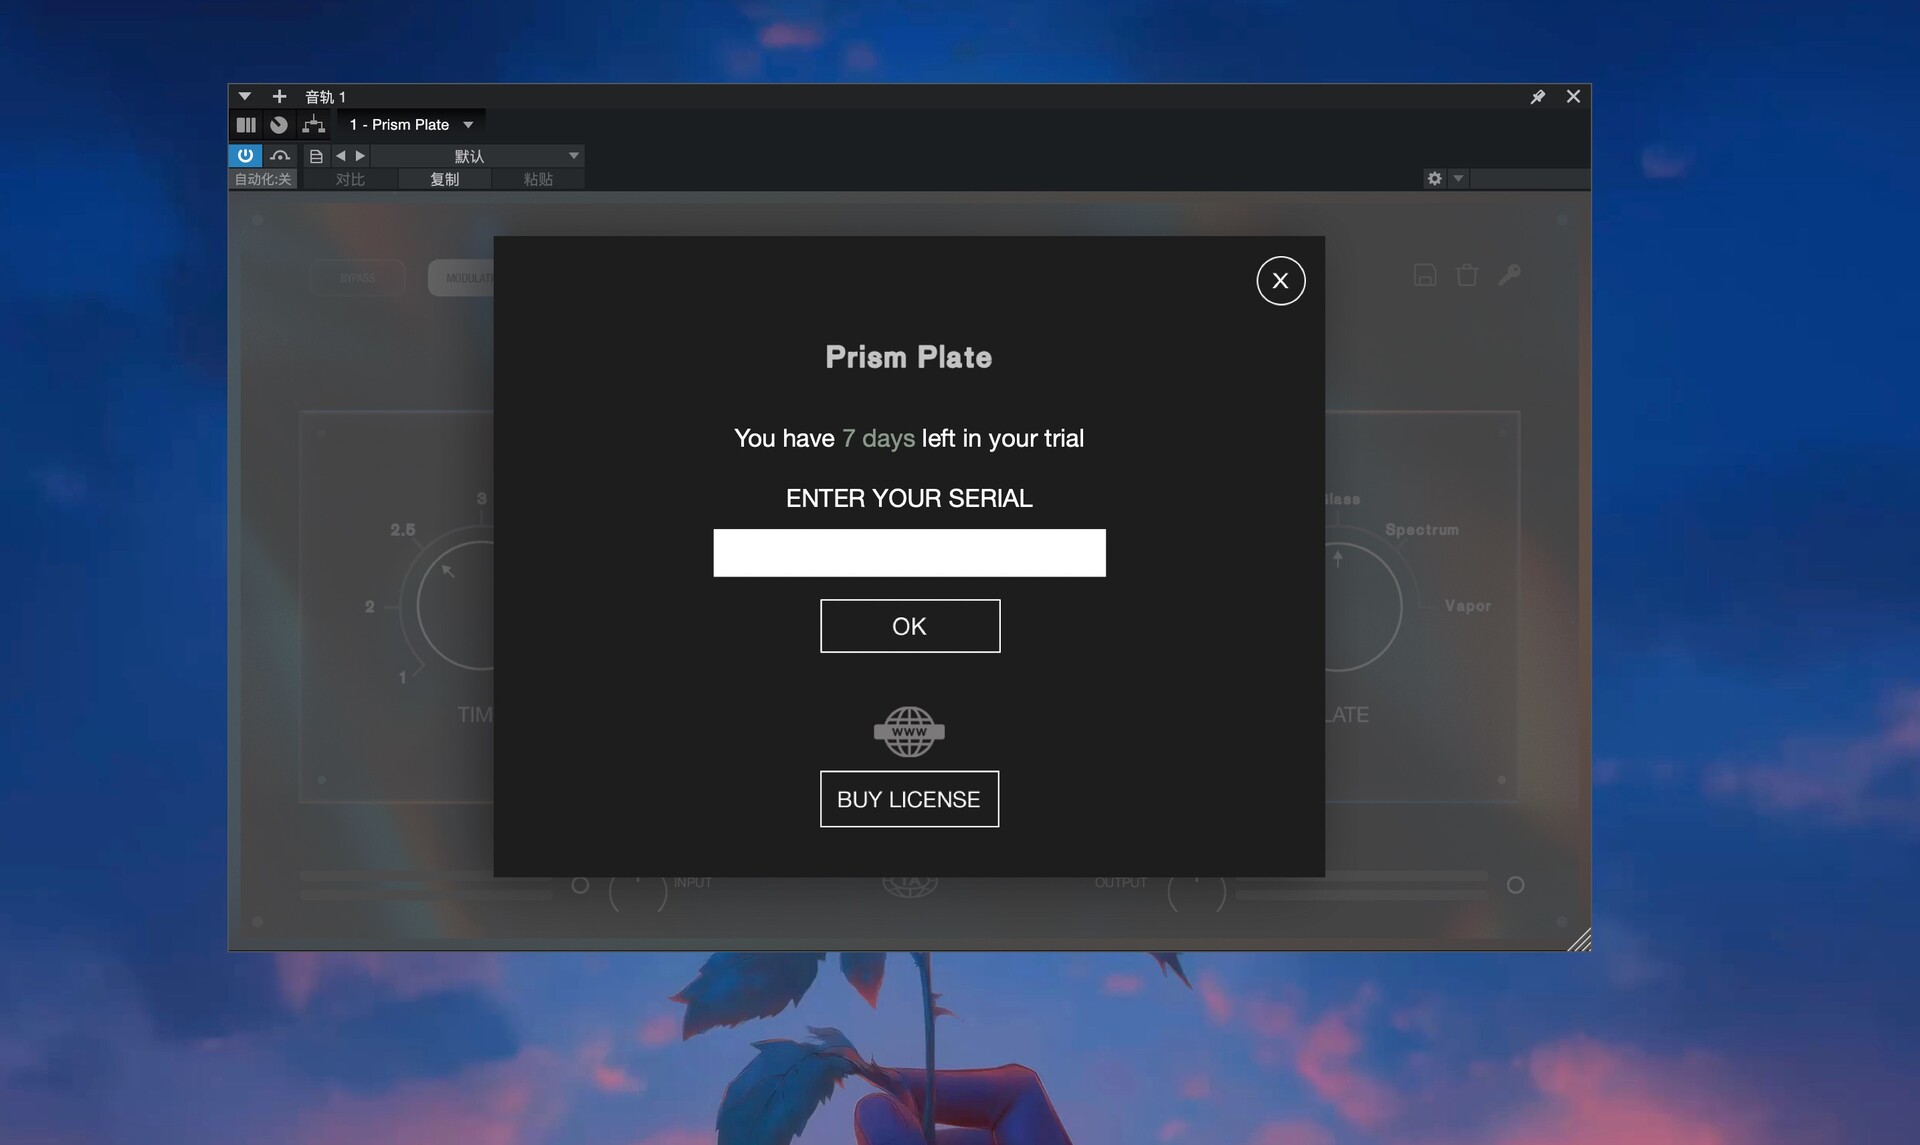This screenshot has width=1920, height=1145.
Task: Click the three-bars channel editor icon
Action: [x=246, y=125]
